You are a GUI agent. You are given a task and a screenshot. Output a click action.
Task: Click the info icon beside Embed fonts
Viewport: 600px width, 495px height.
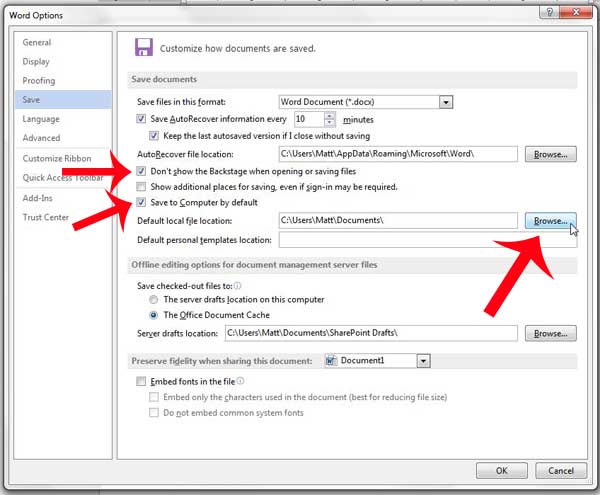[x=240, y=381]
